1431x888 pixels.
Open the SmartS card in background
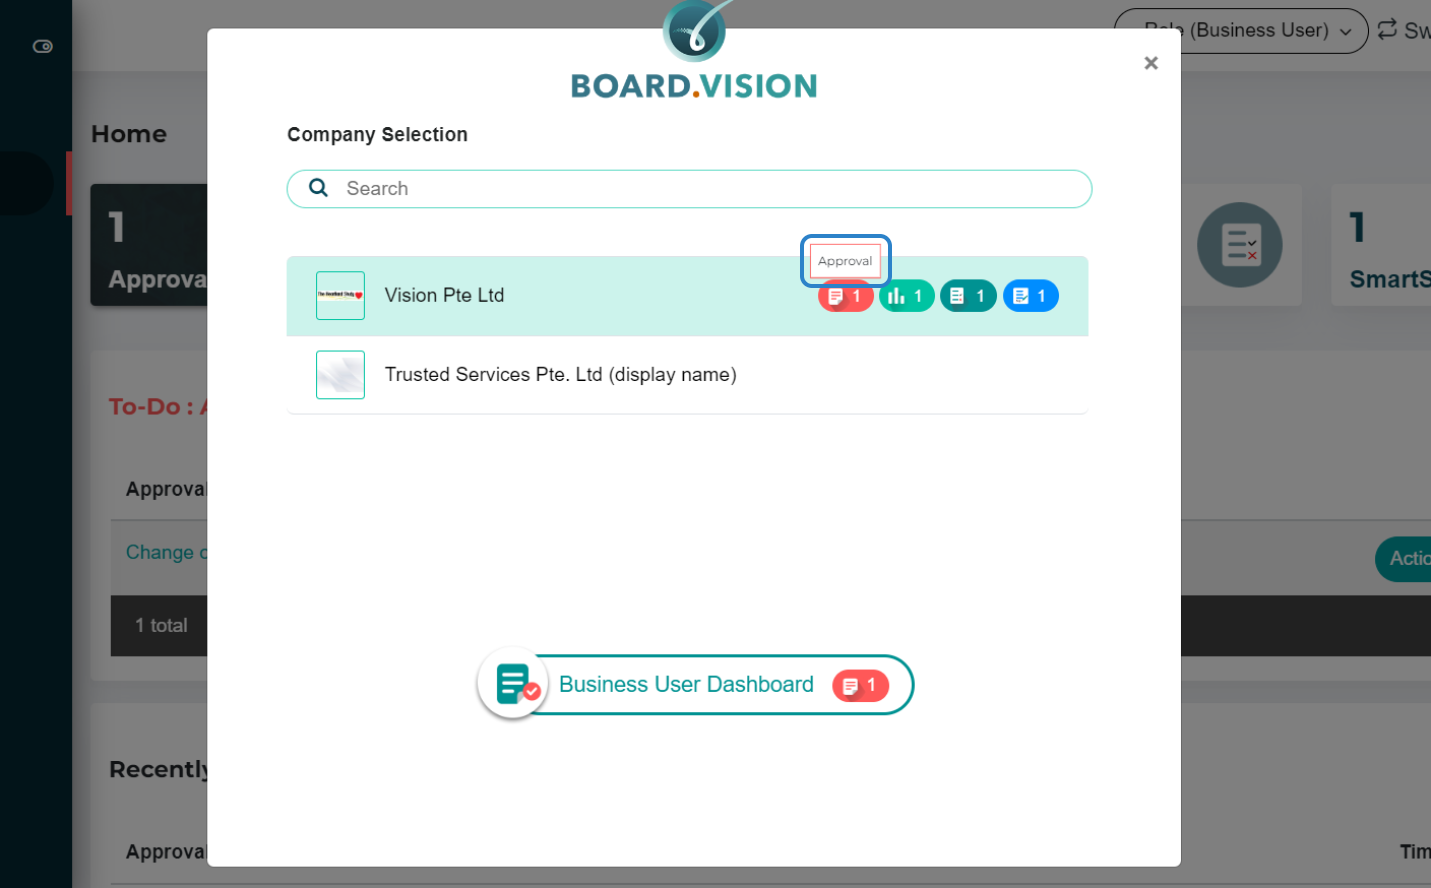1381,245
